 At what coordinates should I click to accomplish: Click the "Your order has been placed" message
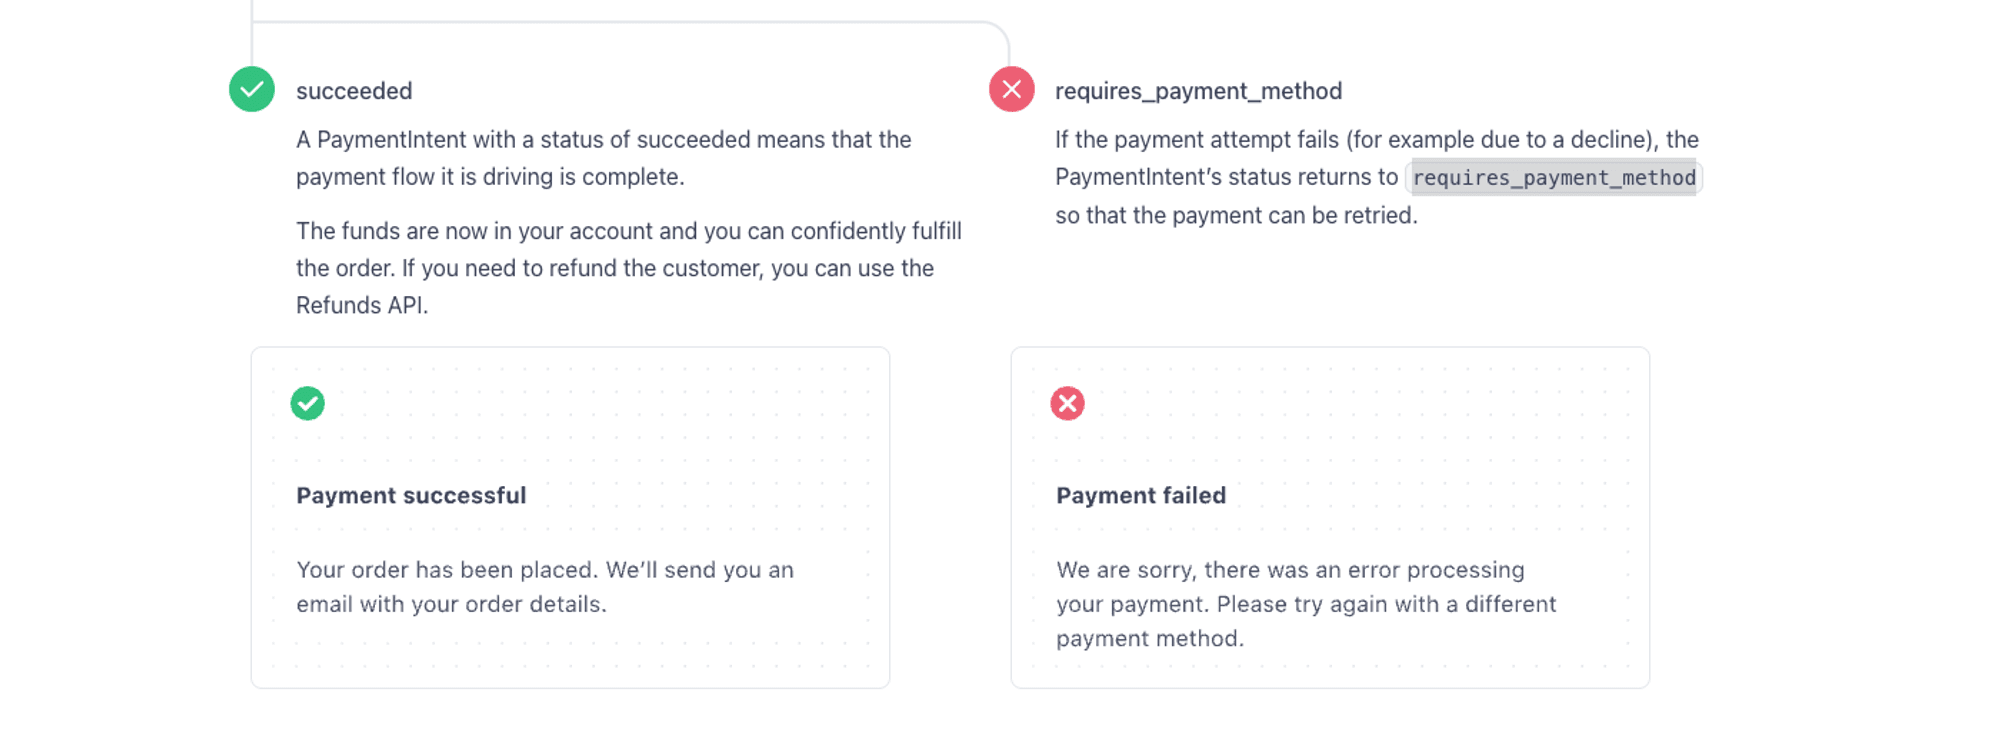[x=545, y=570]
